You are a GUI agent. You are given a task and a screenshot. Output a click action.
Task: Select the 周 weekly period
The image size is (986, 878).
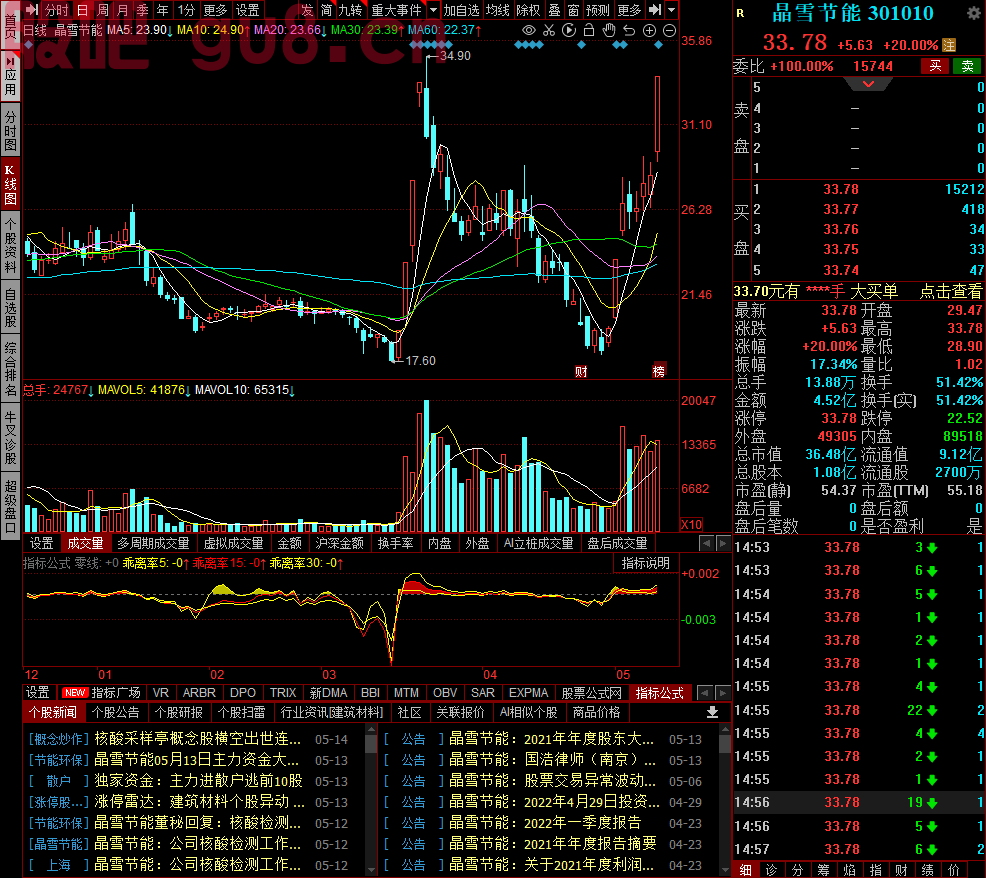pos(102,10)
